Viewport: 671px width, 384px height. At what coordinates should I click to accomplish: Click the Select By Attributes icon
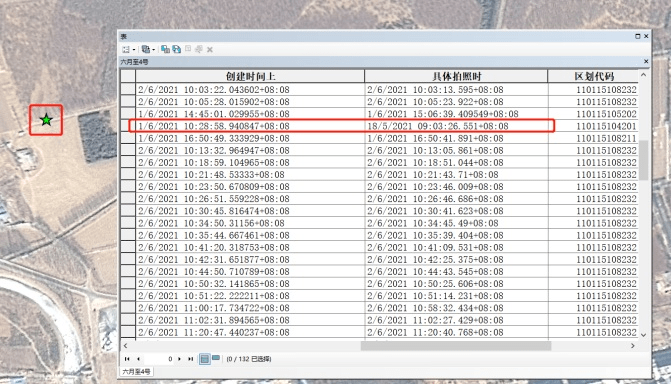coord(165,49)
